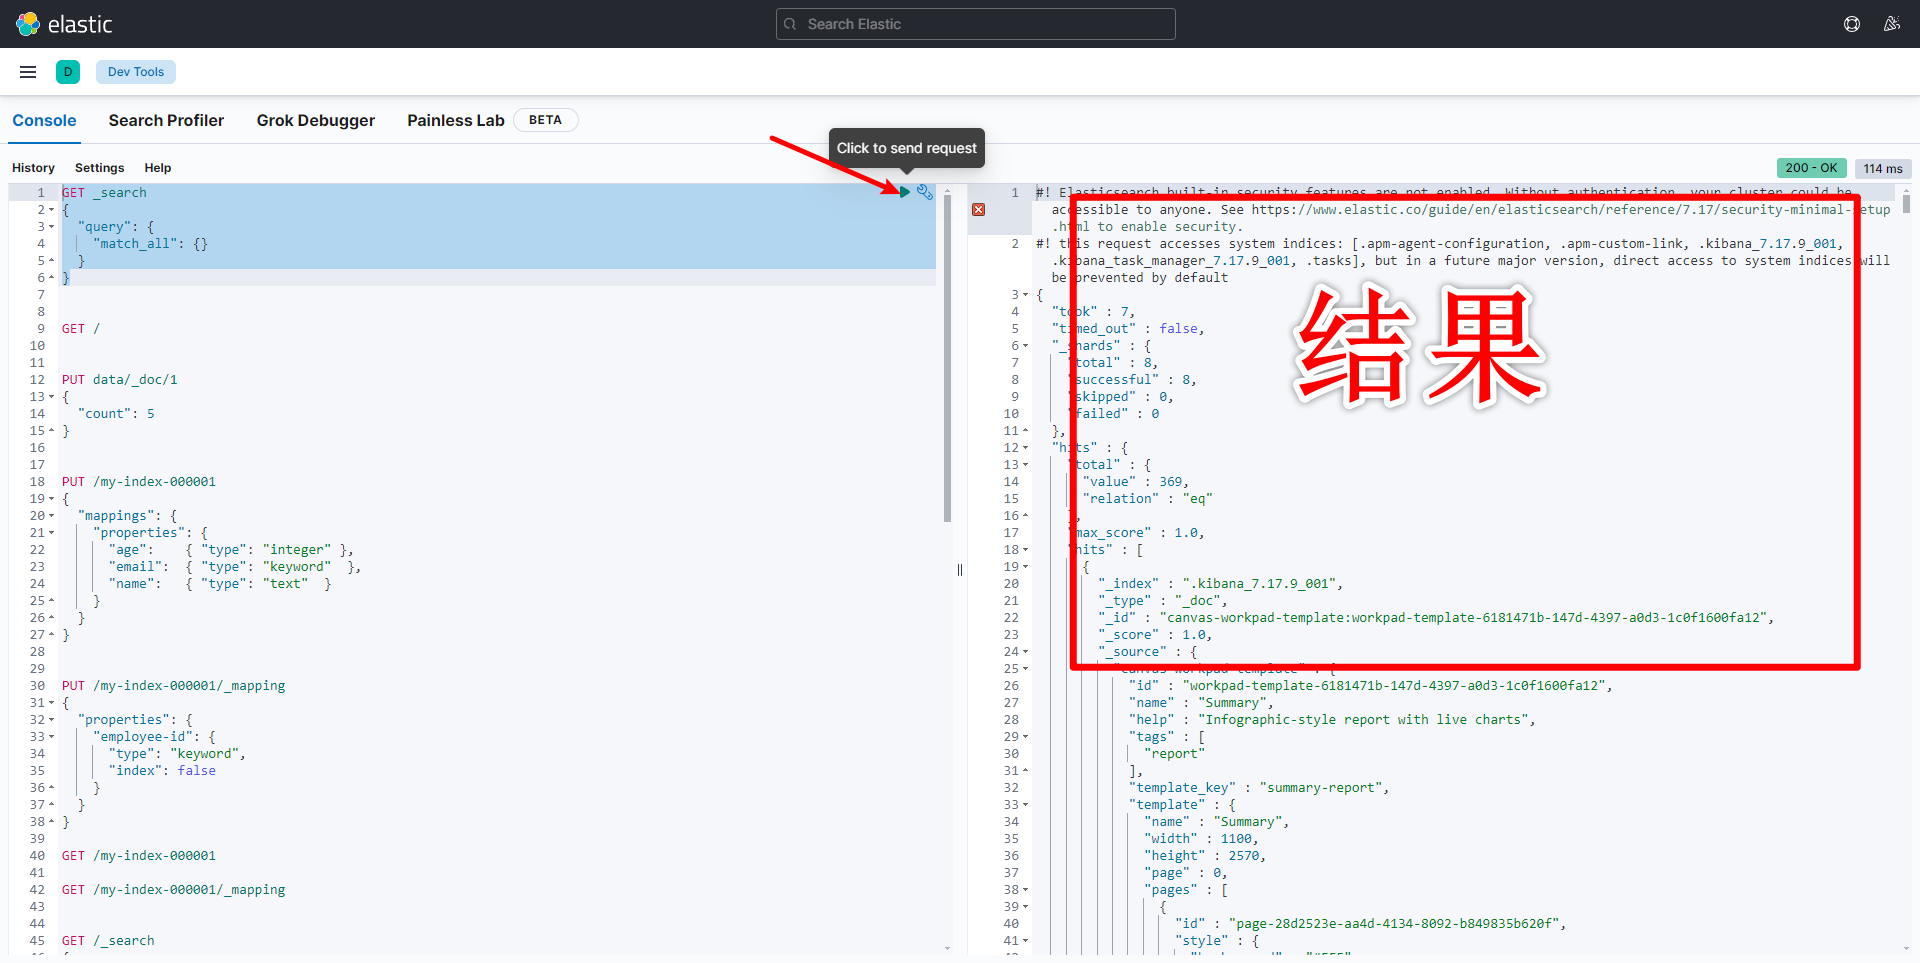Screen dimensions: 1920x963
Task: Collapse the root object at response line 3
Action: click(1026, 295)
